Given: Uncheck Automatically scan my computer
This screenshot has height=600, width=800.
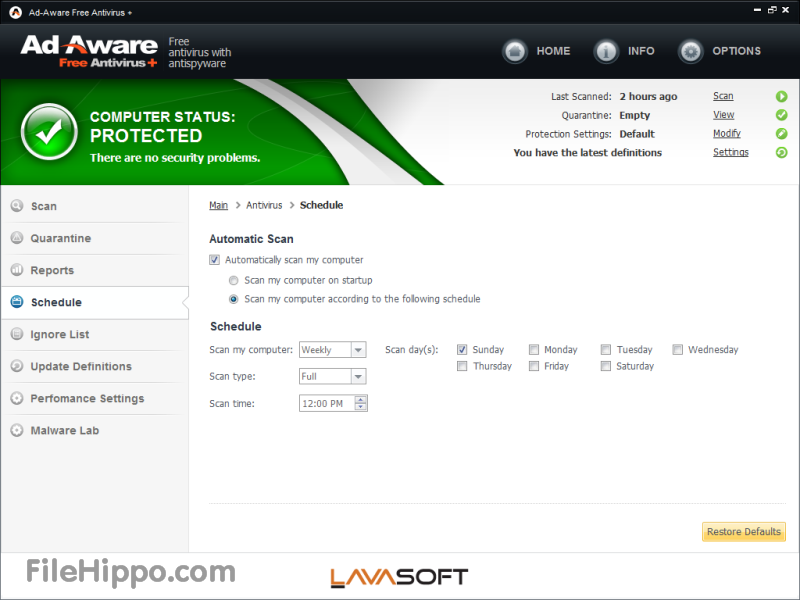Looking at the screenshot, I should coord(214,260).
